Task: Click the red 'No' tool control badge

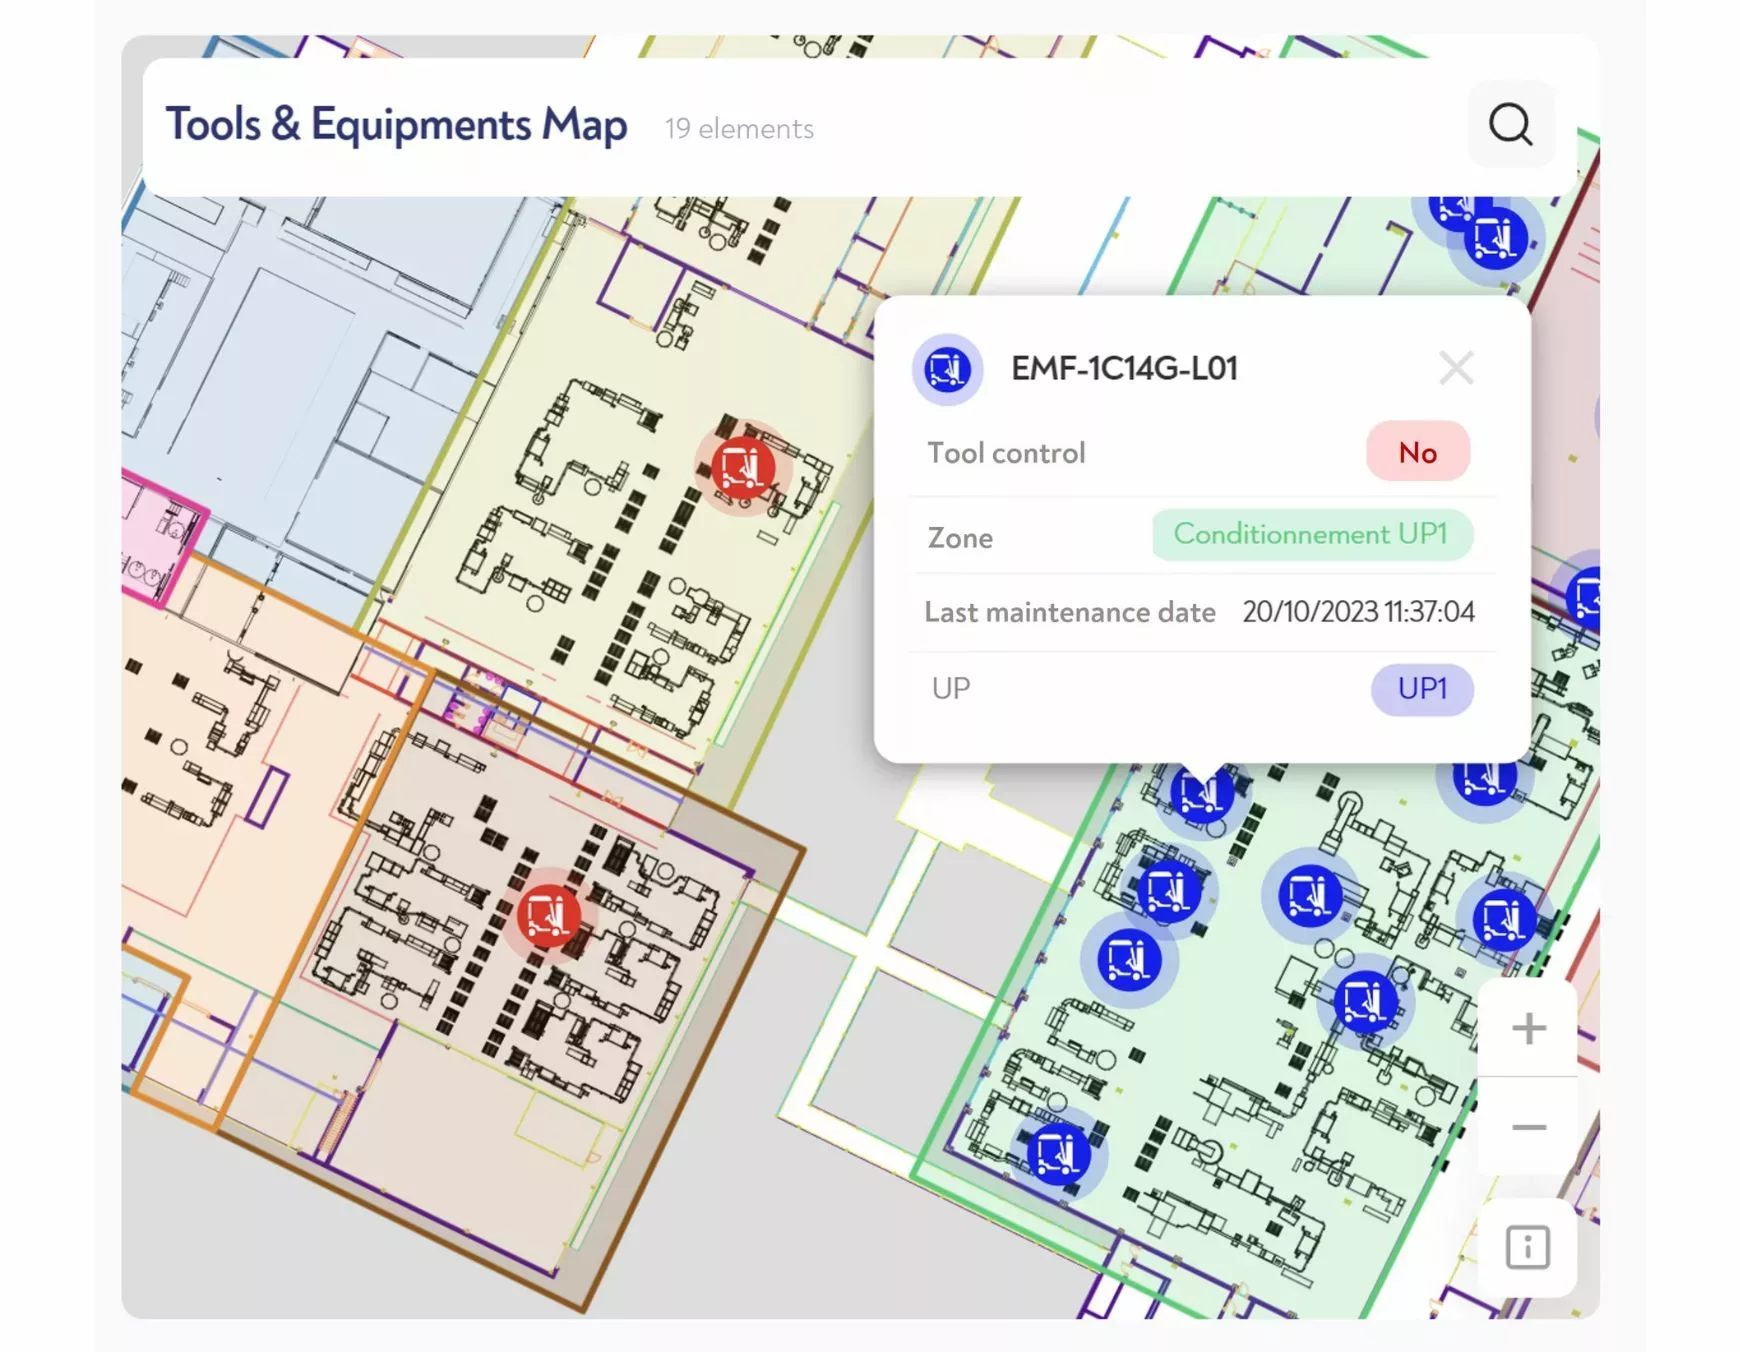Action: point(1417,452)
